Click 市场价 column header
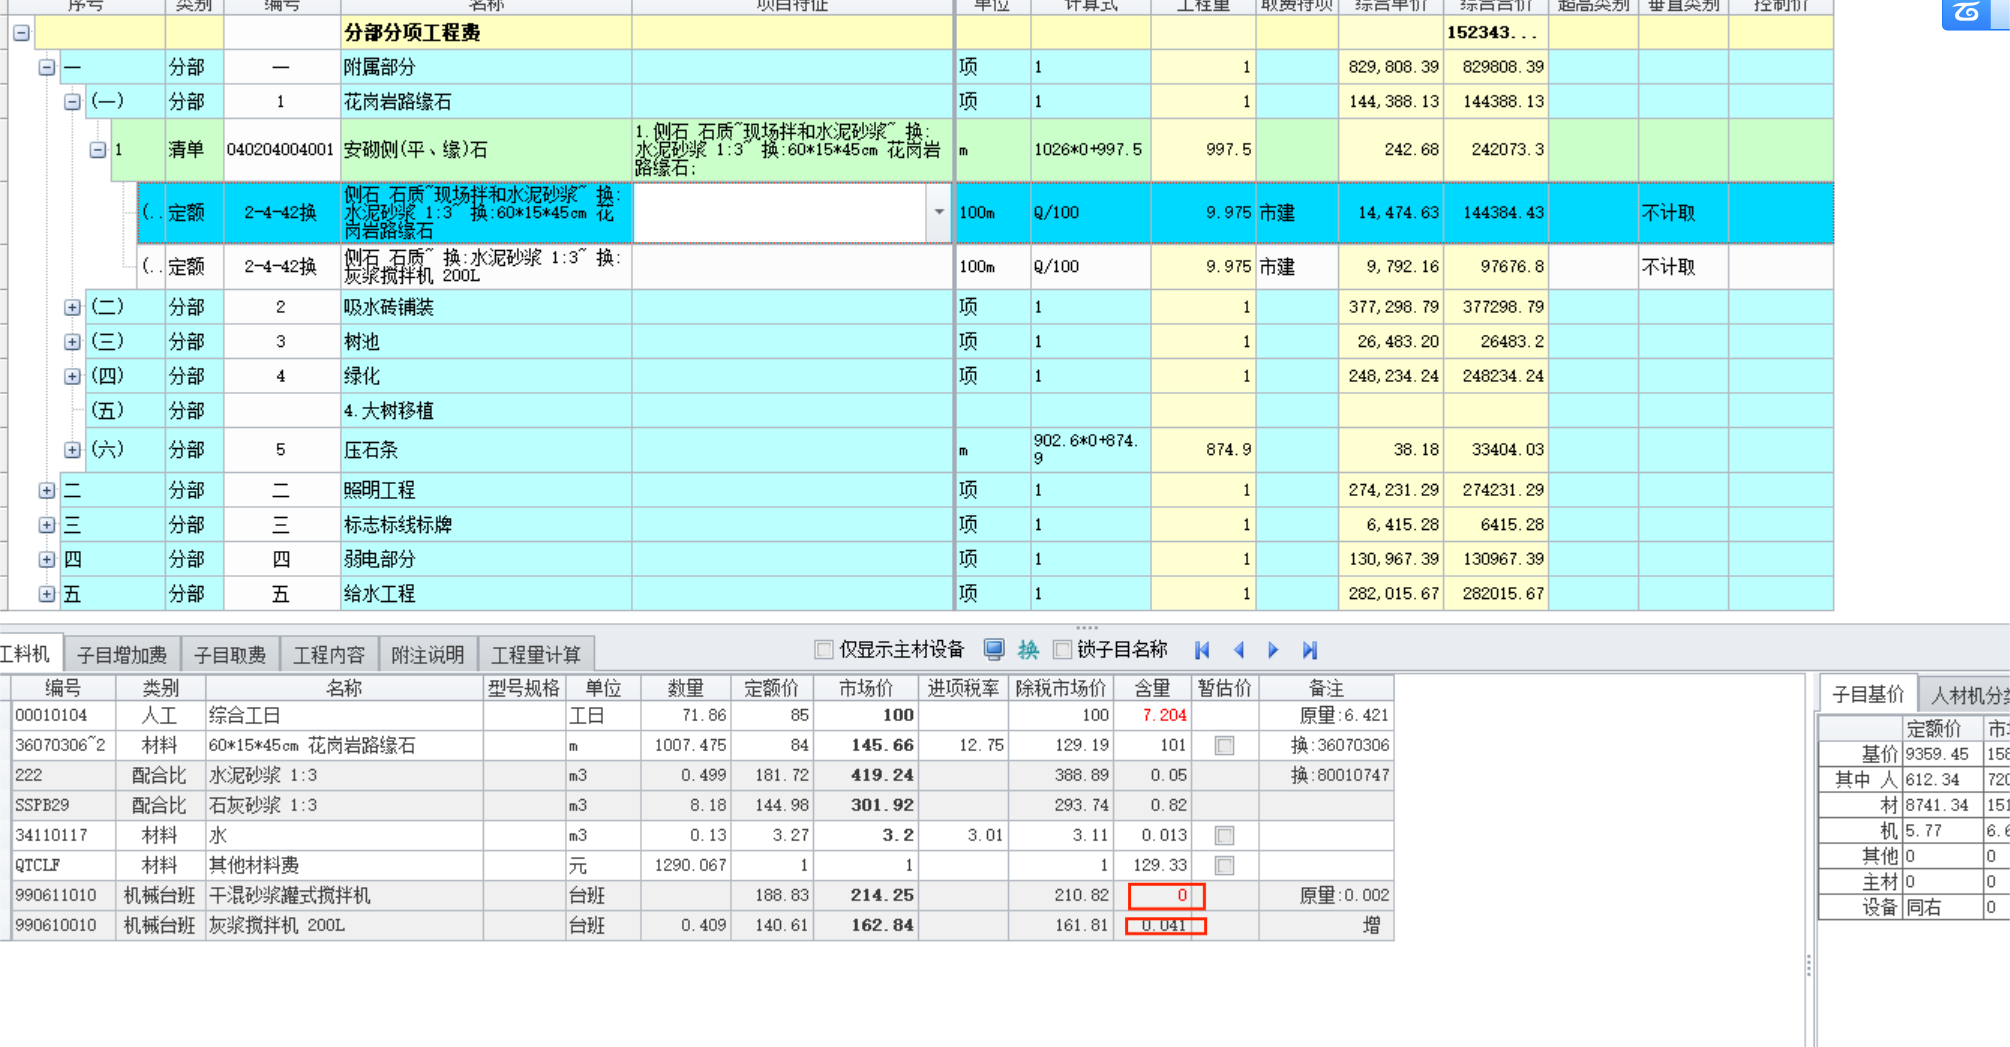 click(x=866, y=688)
